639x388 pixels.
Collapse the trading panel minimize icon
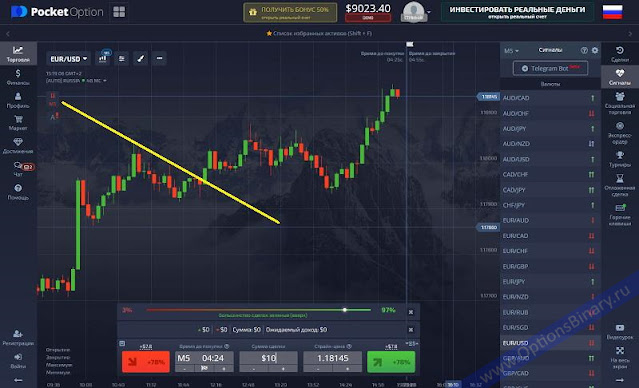[x=122, y=344]
